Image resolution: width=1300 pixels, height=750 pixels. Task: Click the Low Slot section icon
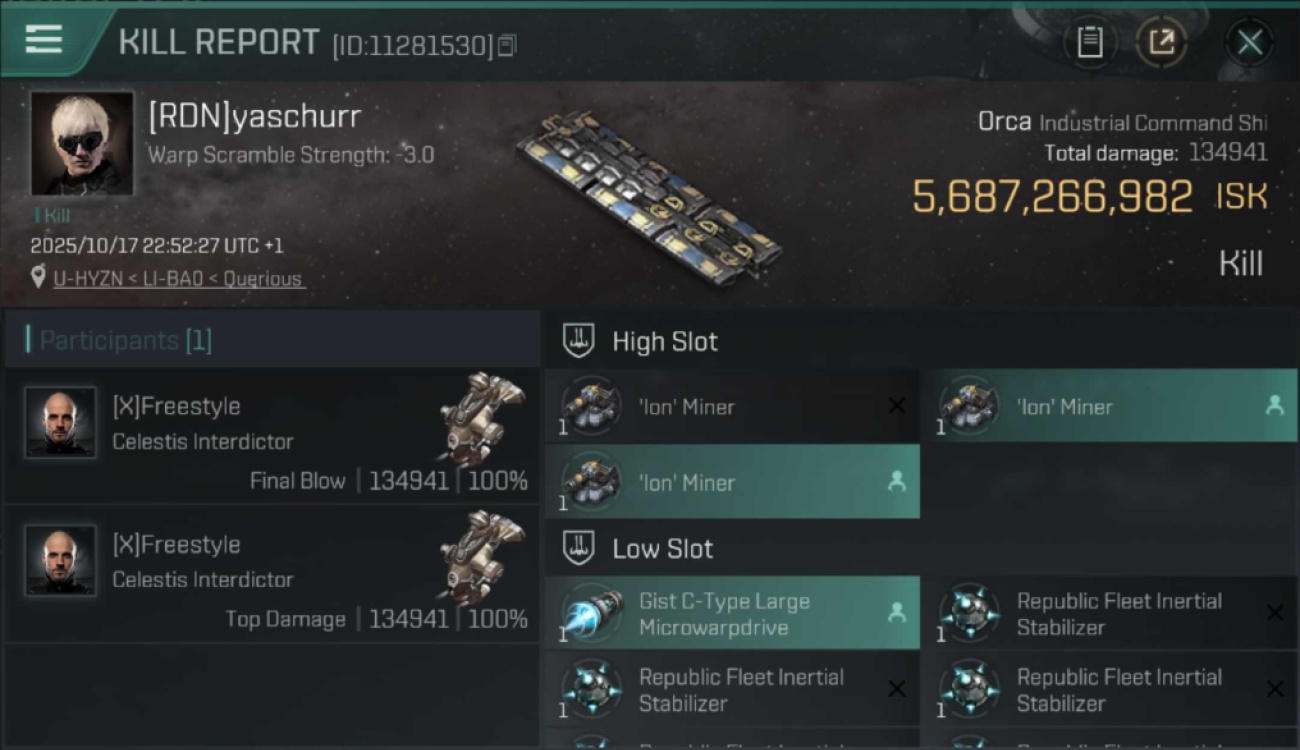pos(579,548)
